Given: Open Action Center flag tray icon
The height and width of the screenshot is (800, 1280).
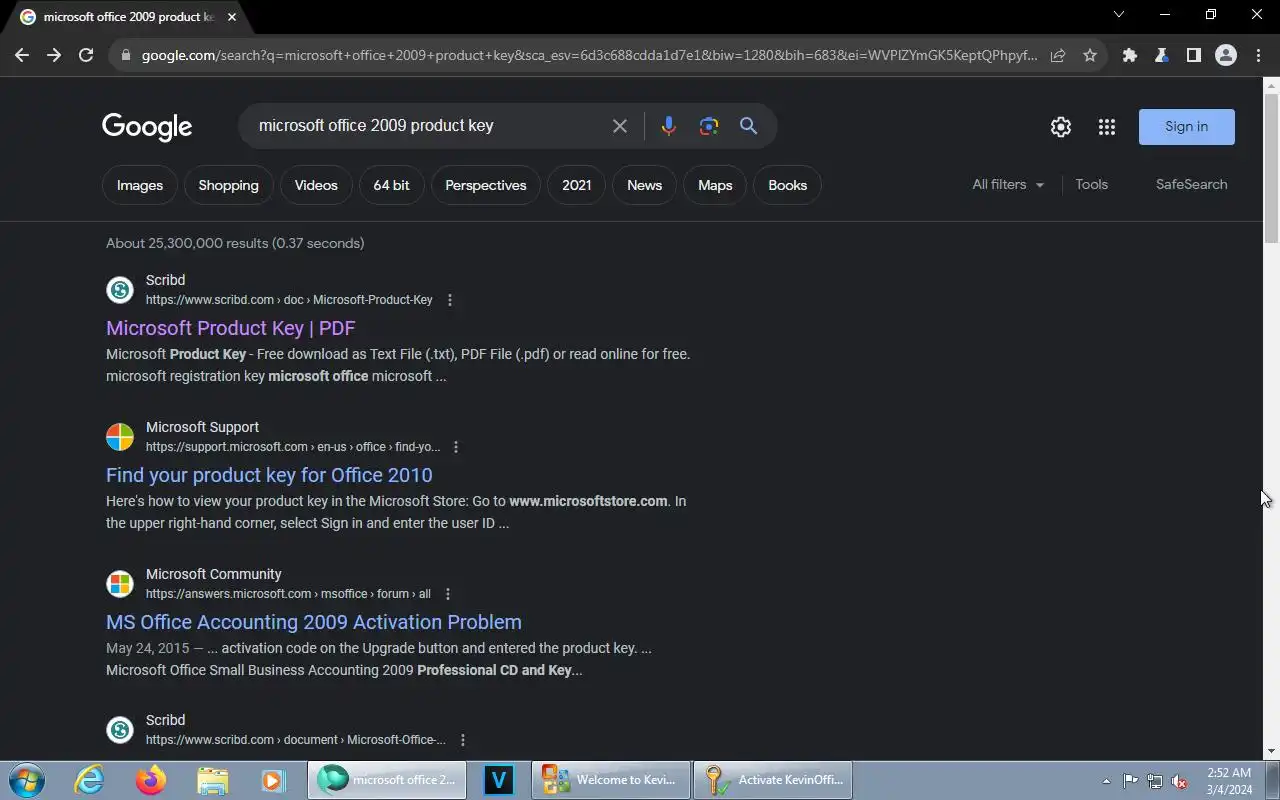Looking at the screenshot, I should [x=1130, y=781].
